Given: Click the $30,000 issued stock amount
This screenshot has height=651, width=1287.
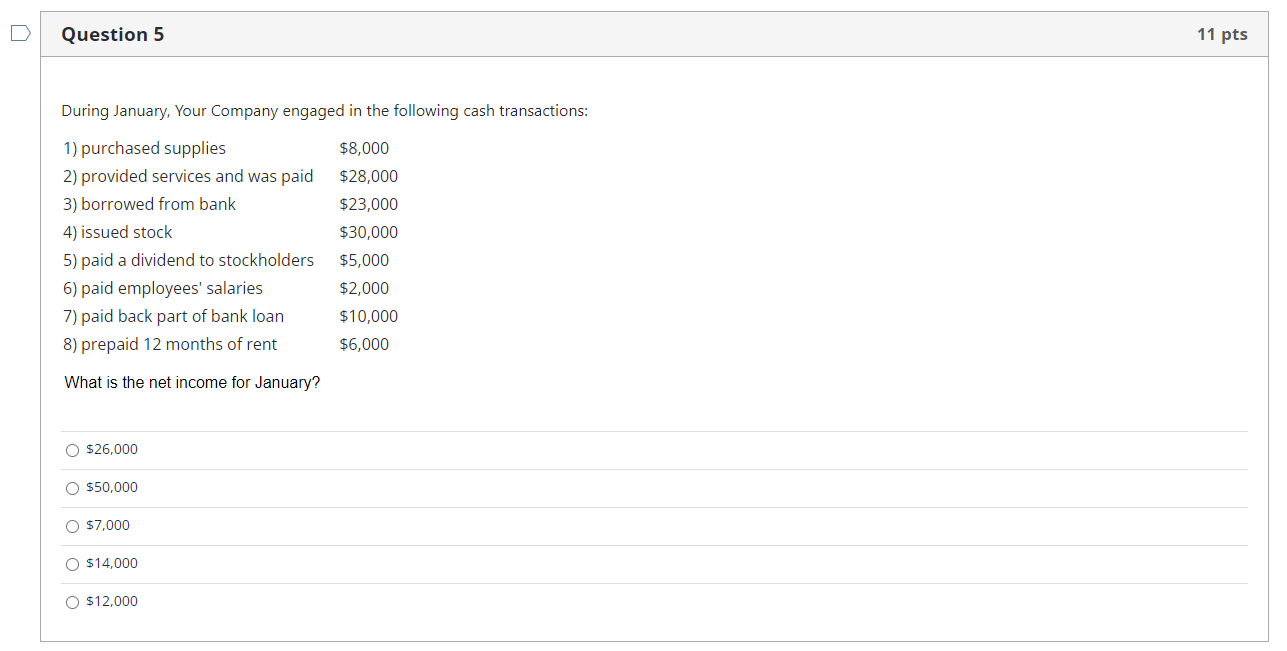Looking at the screenshot, I should click(368, 232).
